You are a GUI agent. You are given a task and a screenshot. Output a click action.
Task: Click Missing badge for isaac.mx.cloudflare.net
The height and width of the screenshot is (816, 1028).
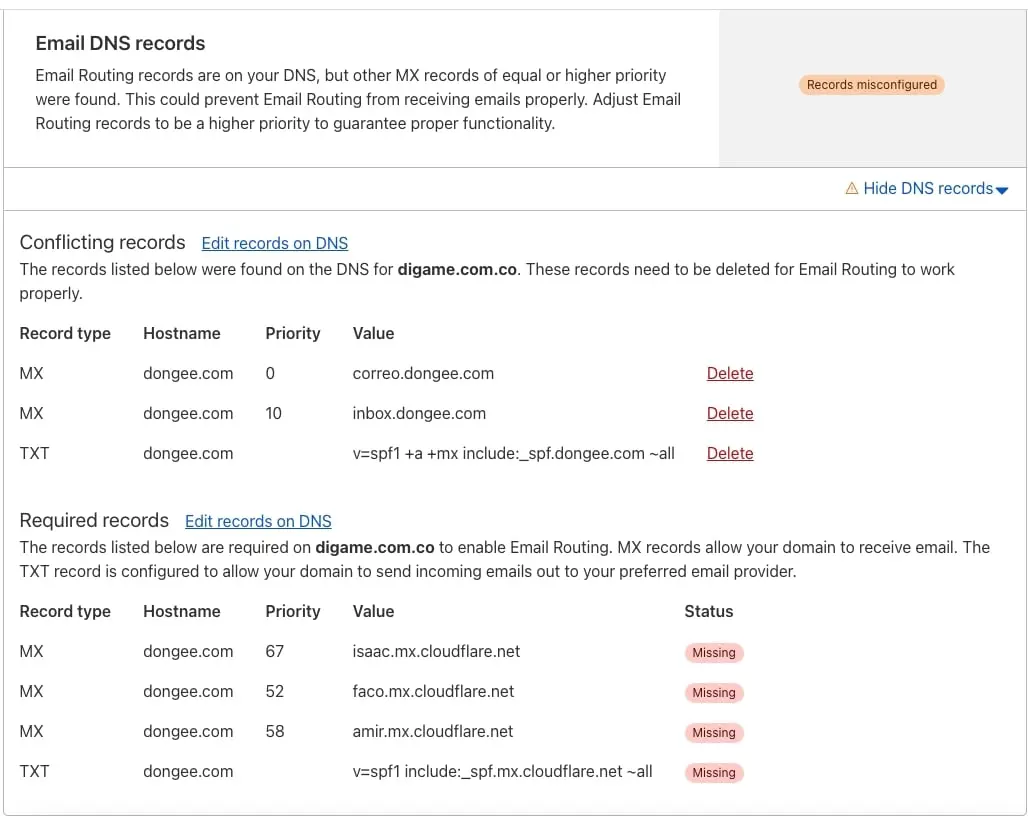pos(714,653)
